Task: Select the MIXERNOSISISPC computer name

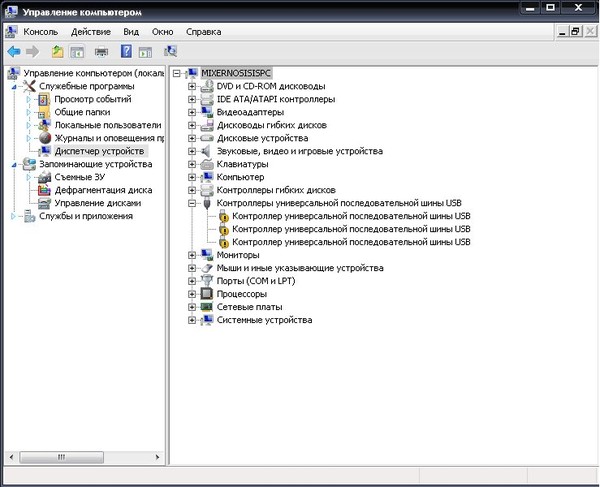Action: pos(236,73)
